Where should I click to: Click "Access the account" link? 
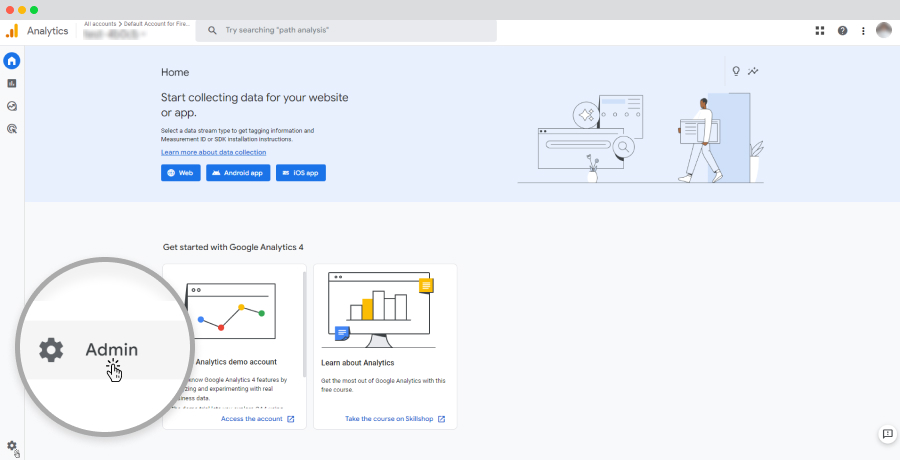point(251,419)
